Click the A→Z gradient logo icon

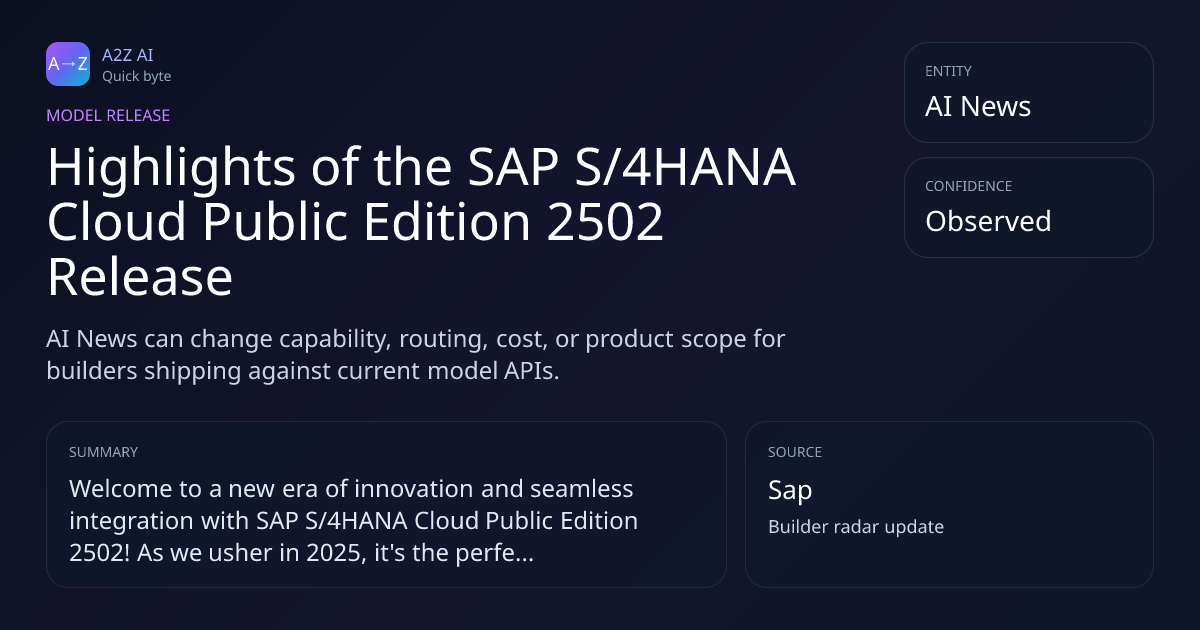(68, 64)
